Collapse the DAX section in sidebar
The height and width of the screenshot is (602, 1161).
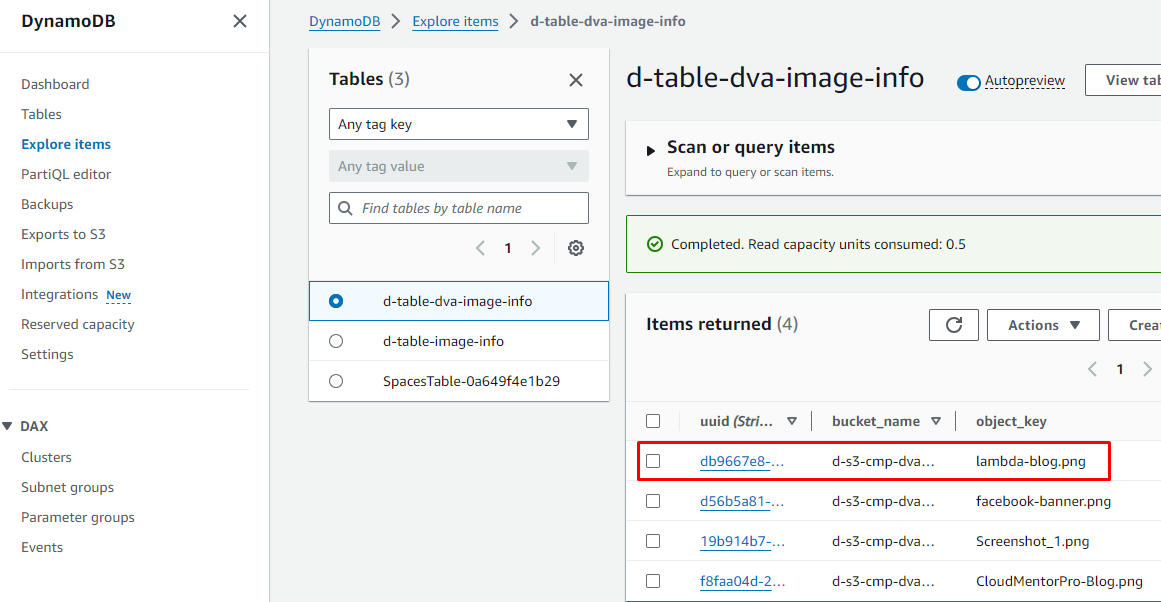(8, 426)
